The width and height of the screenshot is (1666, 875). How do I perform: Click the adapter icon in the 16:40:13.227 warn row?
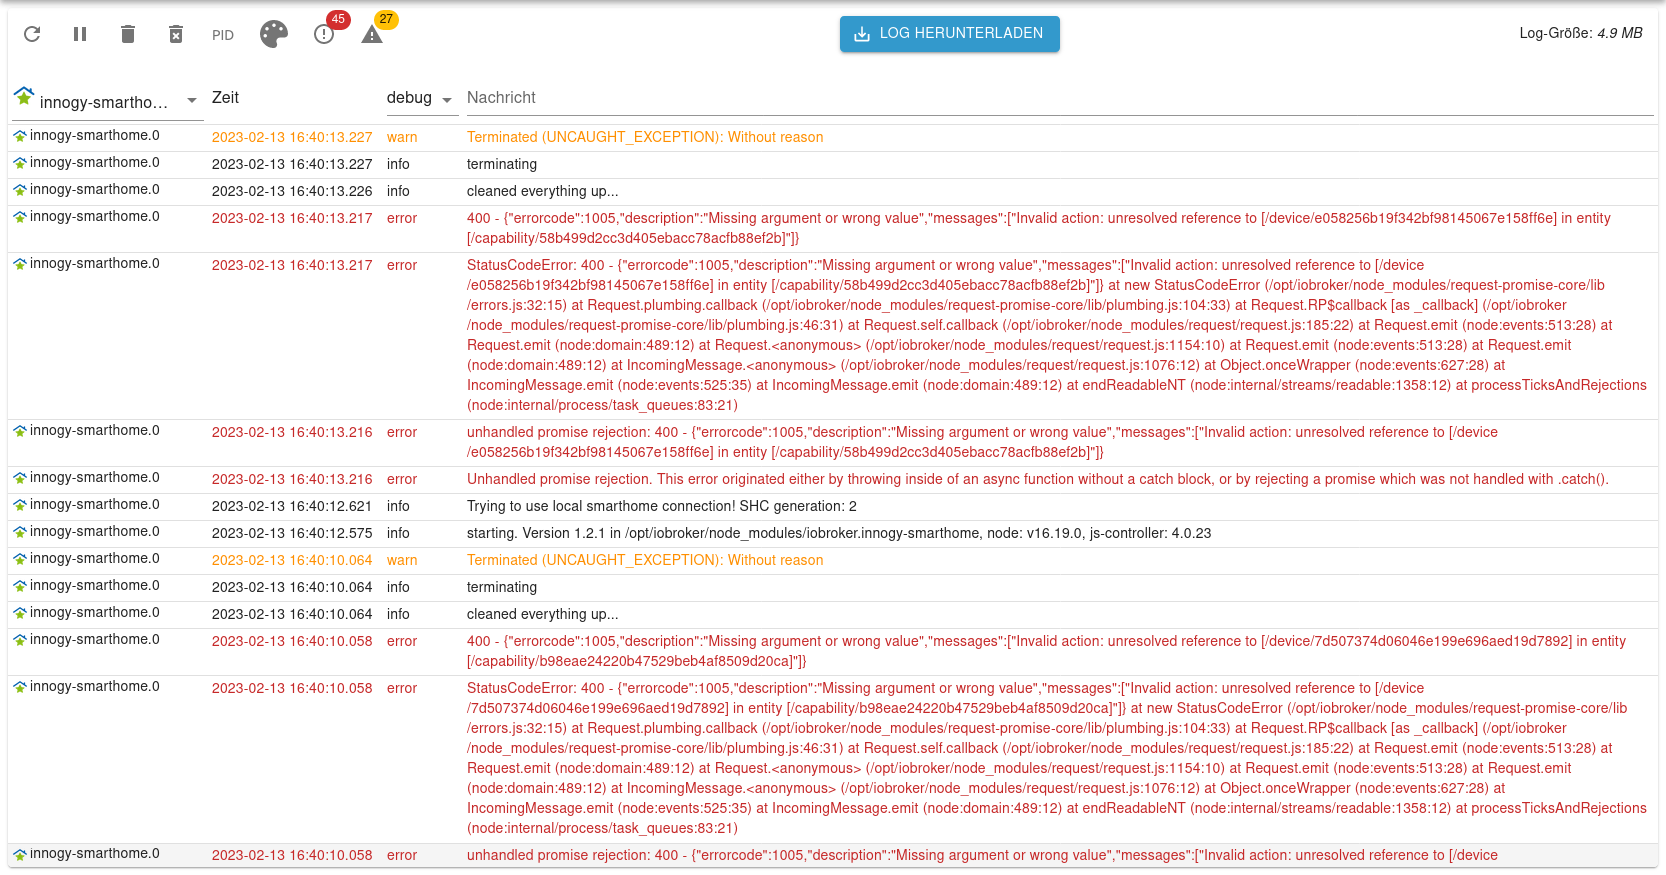(20, 136)
